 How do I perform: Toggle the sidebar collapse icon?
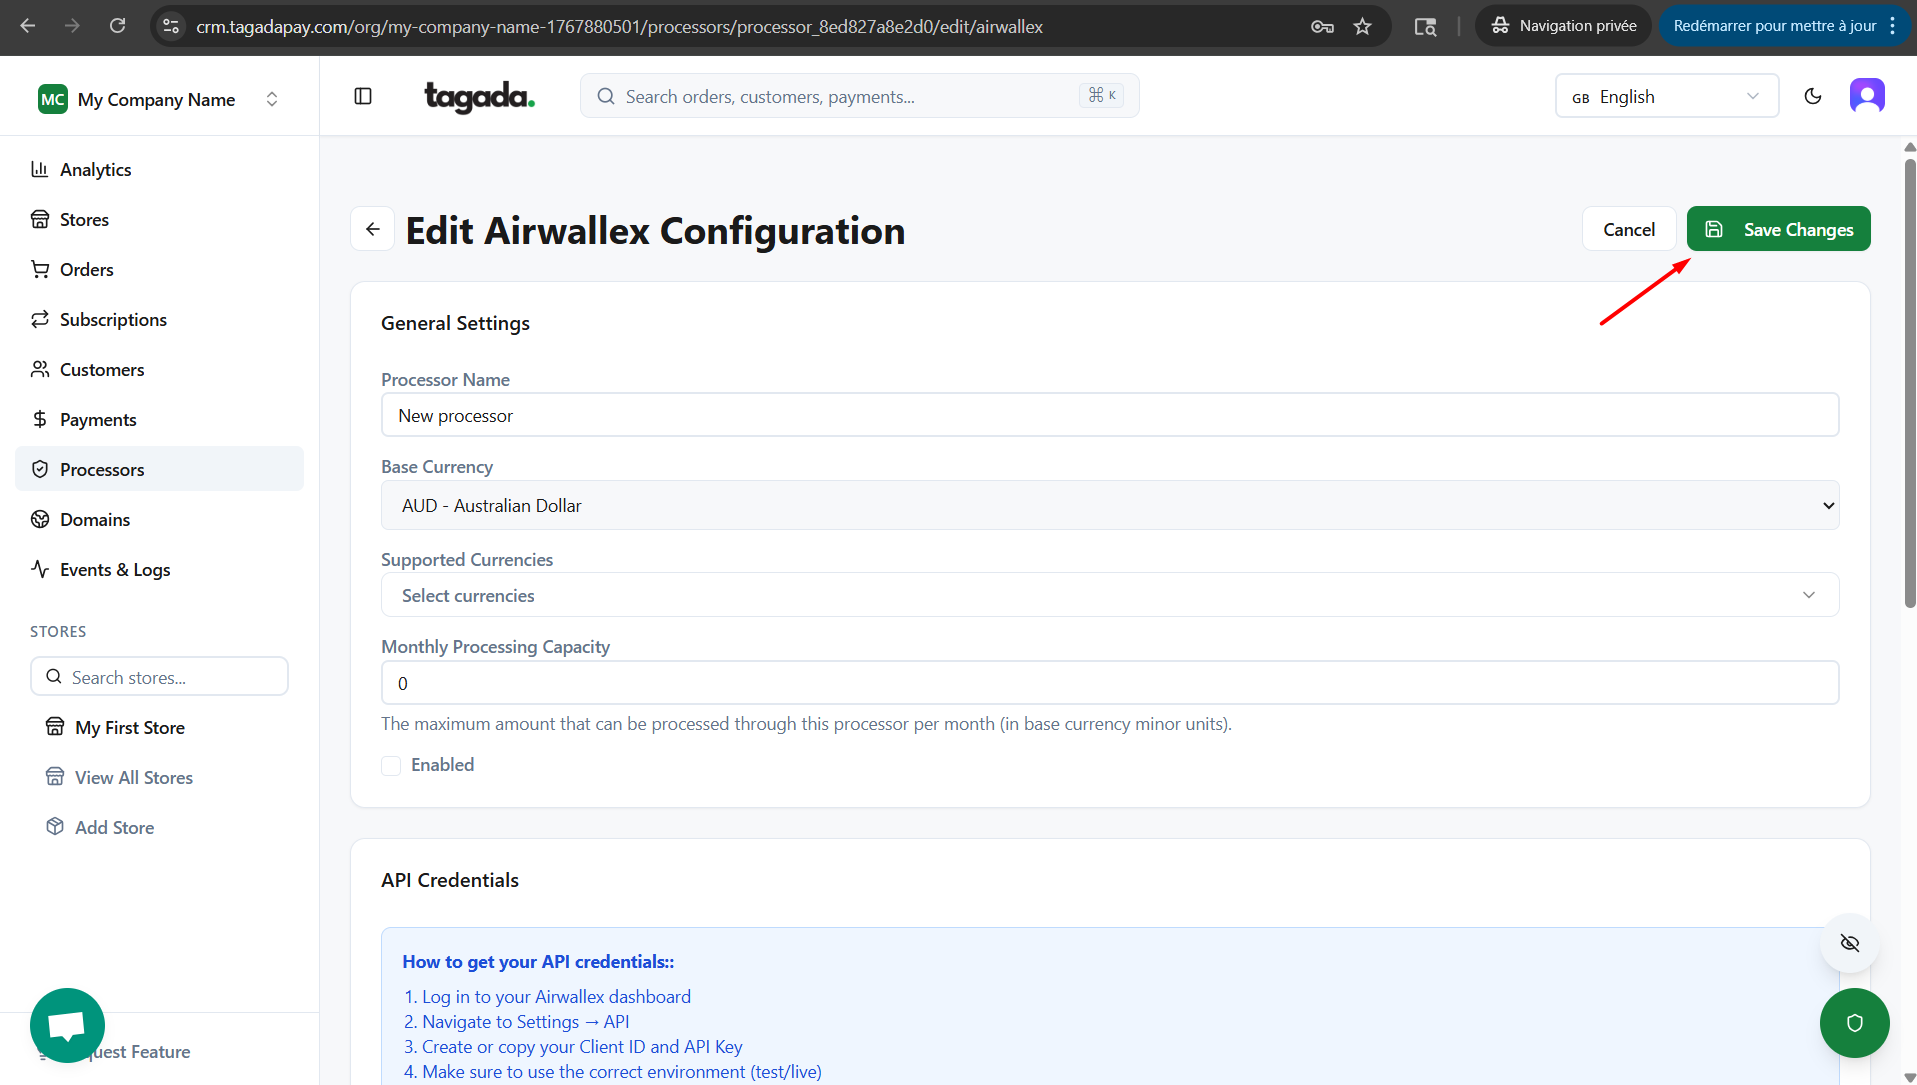click(363, 96)
